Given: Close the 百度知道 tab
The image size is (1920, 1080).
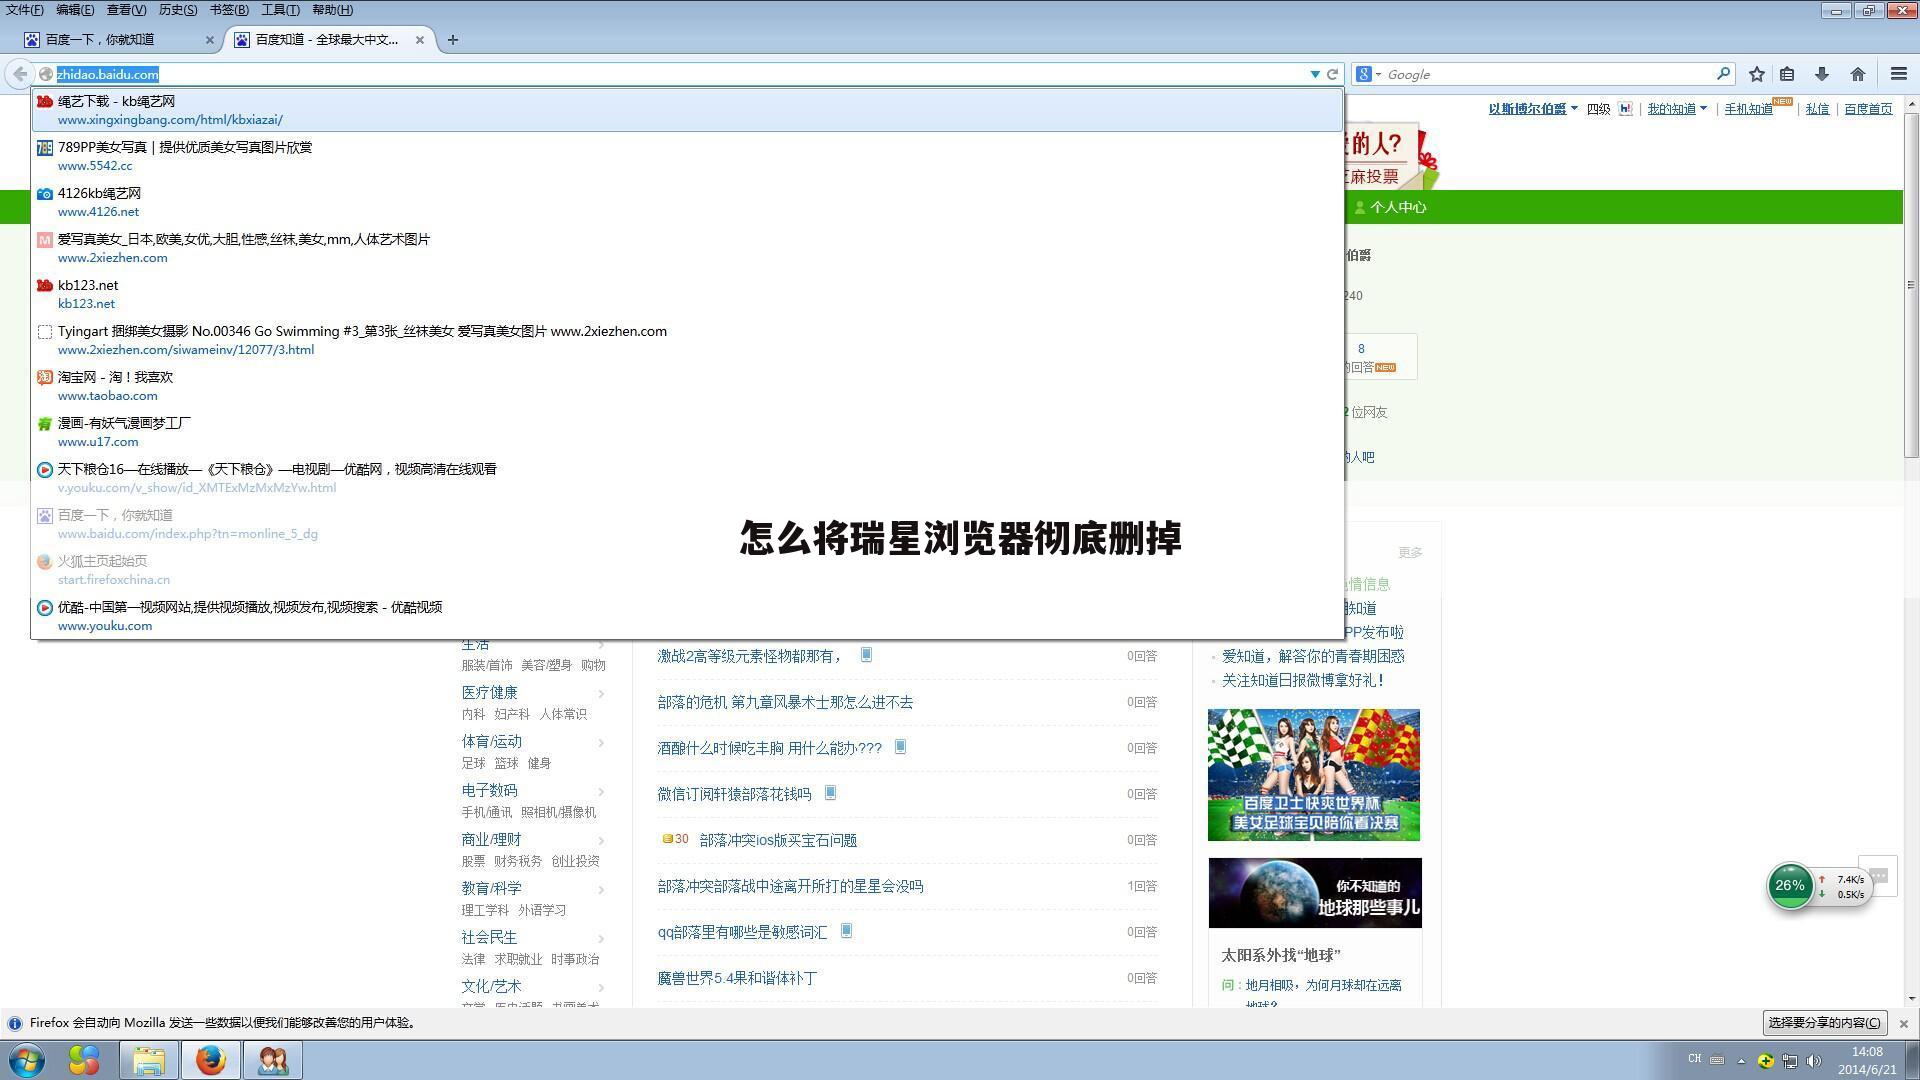Looking at the screenshot, I should 420,40.
